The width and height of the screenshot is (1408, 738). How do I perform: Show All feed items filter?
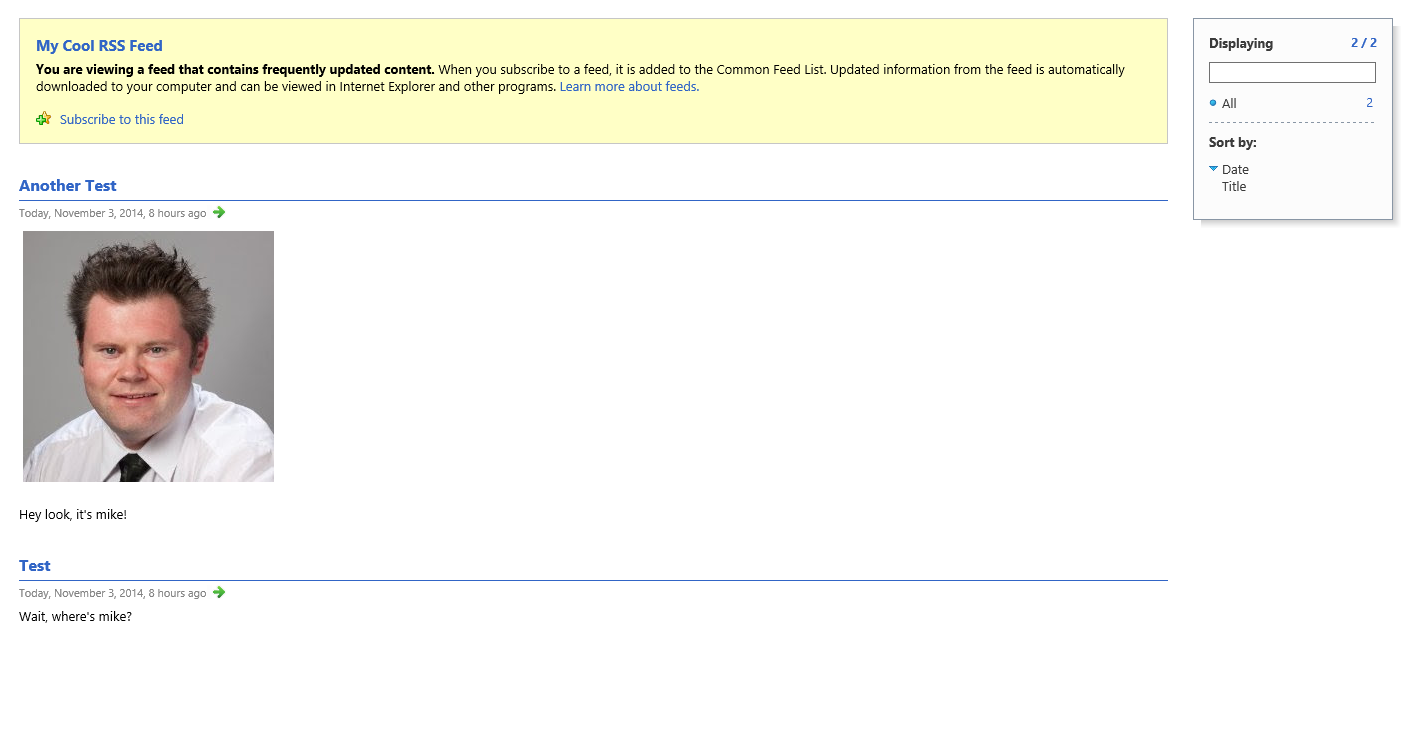click(1229, 104)
